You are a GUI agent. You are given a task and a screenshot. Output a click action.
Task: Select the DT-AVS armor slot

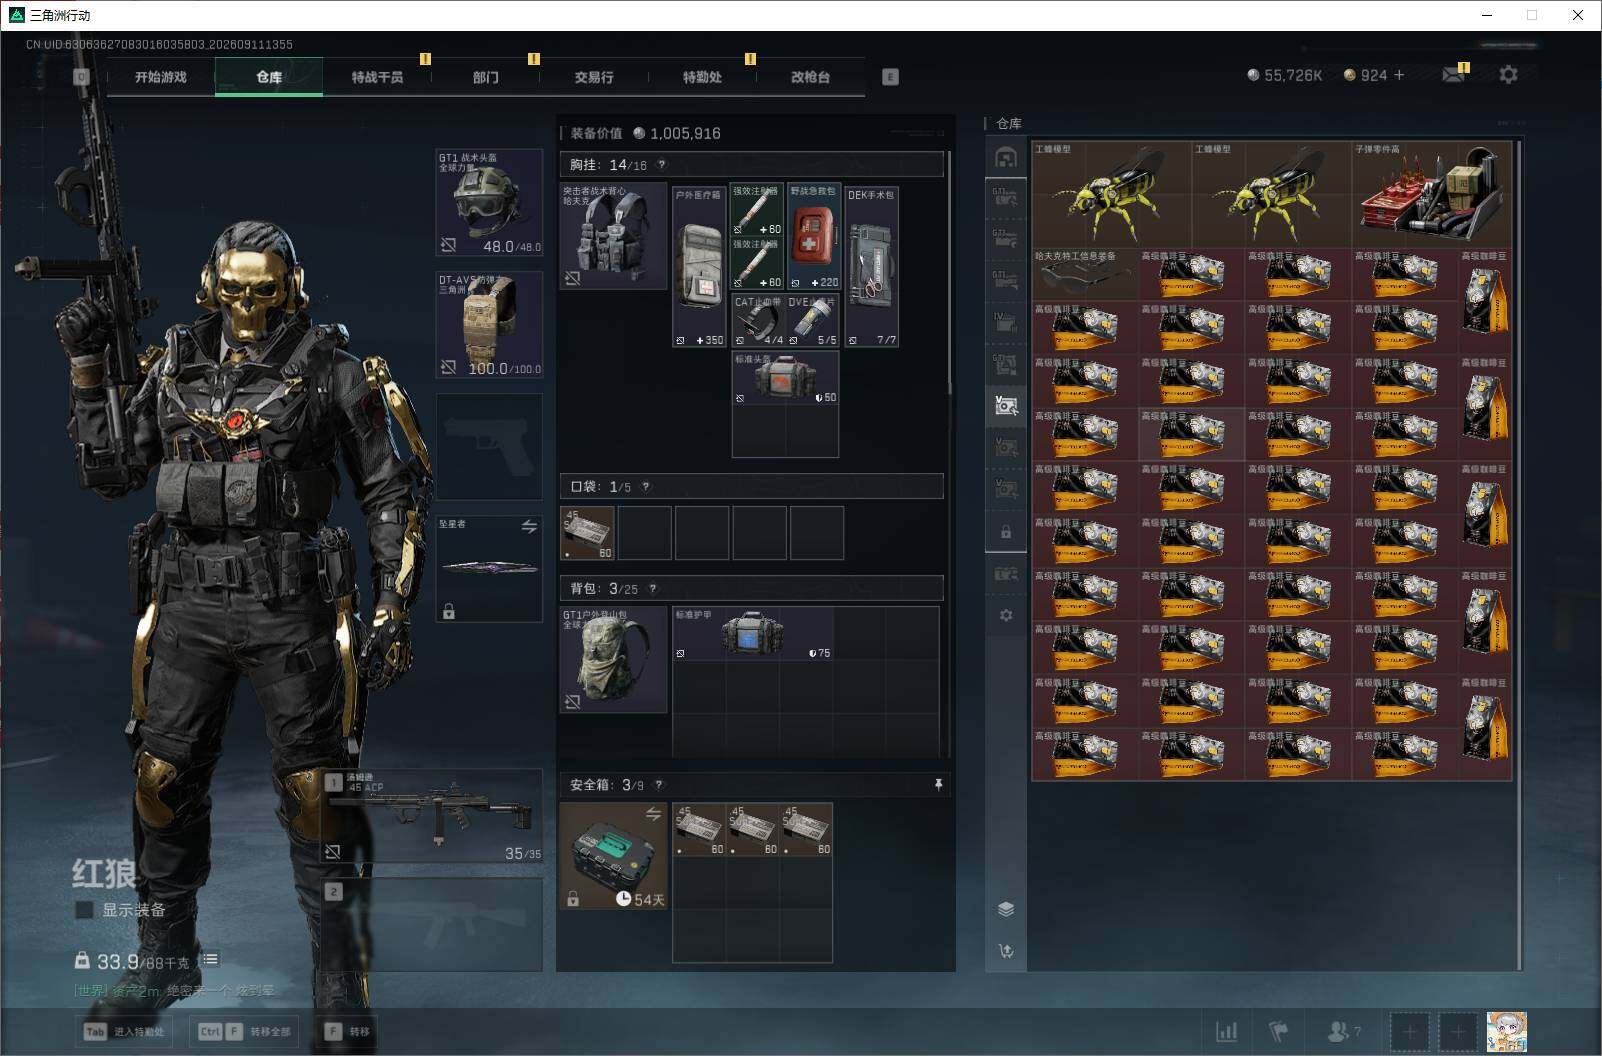tap(489, 325)
